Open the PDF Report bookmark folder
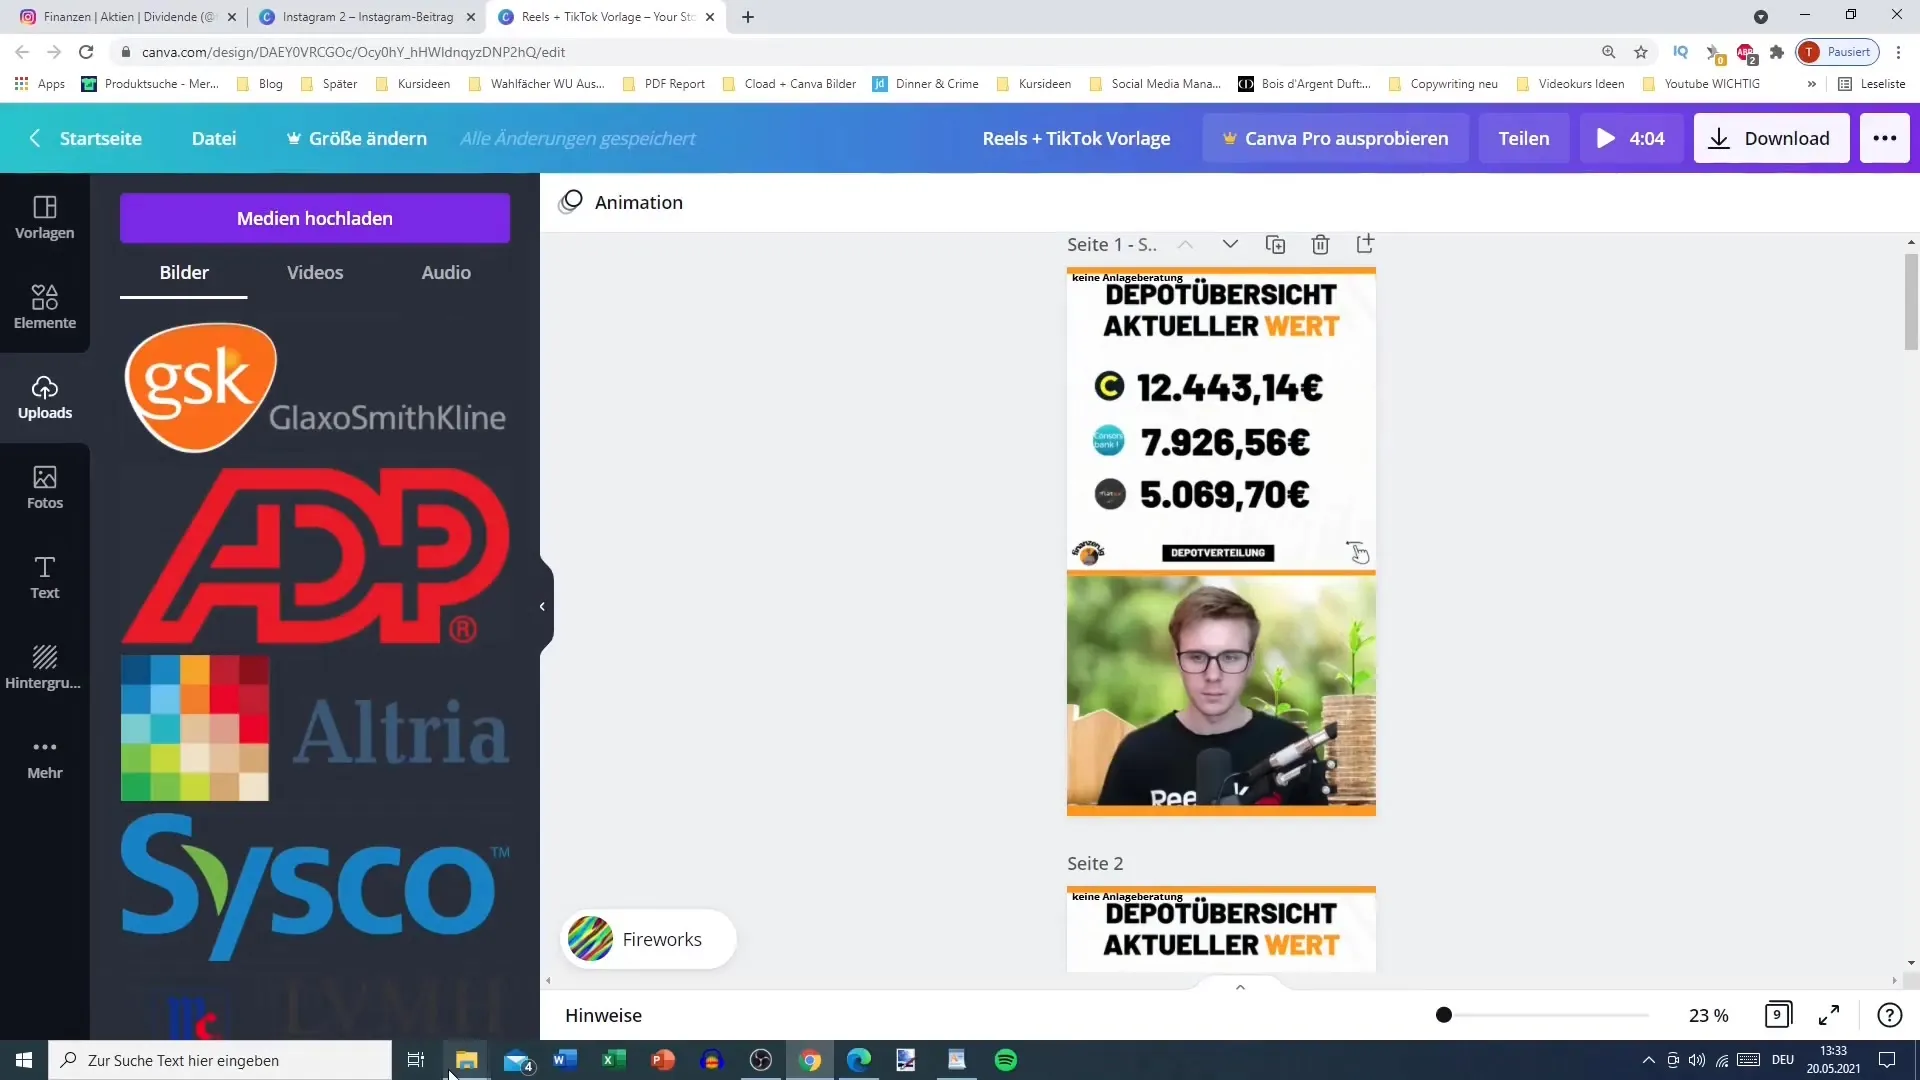This screenshot has width=1920, height=1080. pos(663,84)
